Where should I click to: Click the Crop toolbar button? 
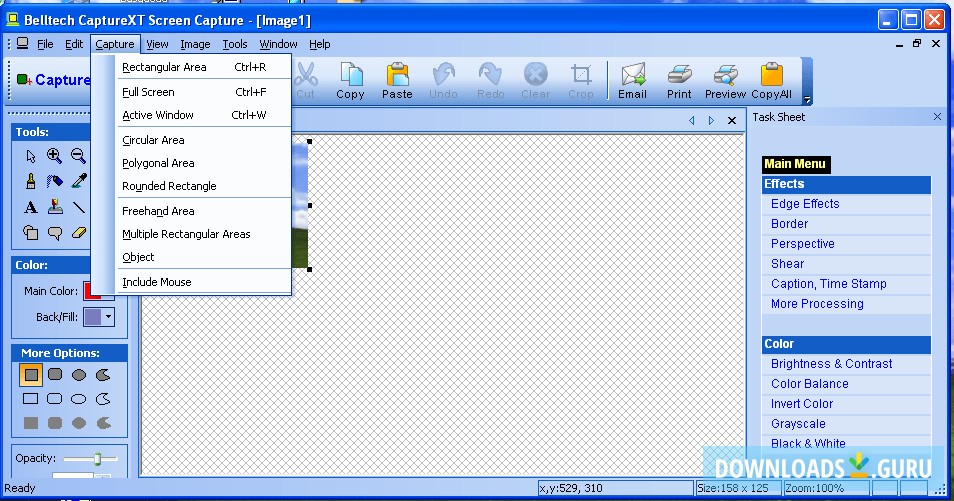(x=581, y=80)
